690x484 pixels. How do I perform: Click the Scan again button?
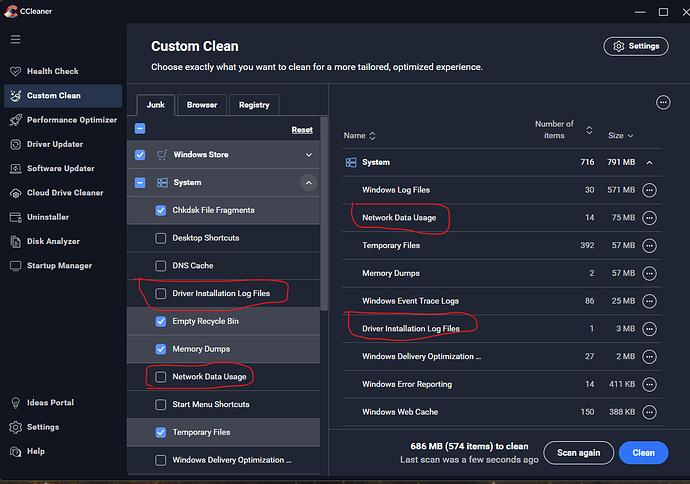[x=578, y=452]
